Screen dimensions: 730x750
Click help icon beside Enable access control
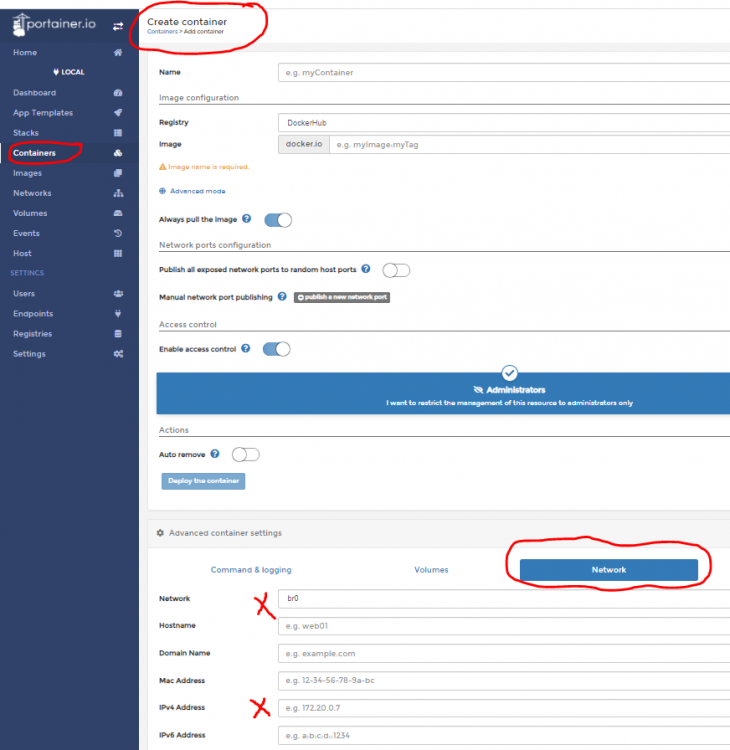pos(245,348)
